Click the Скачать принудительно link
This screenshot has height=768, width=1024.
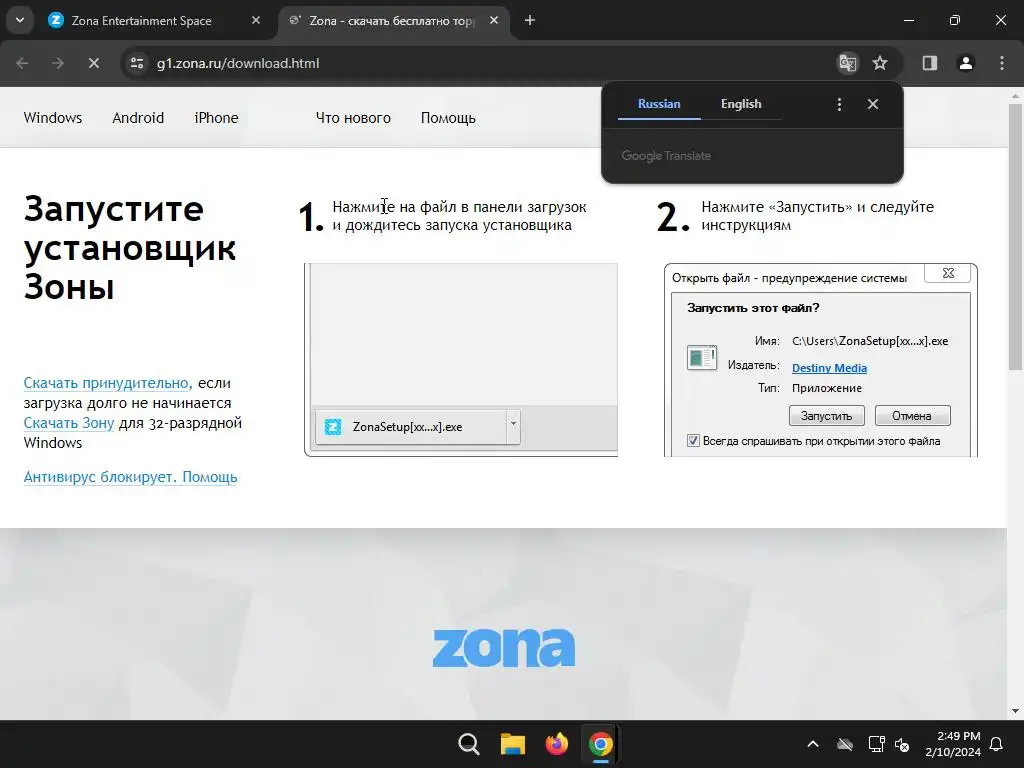[108, 383]
